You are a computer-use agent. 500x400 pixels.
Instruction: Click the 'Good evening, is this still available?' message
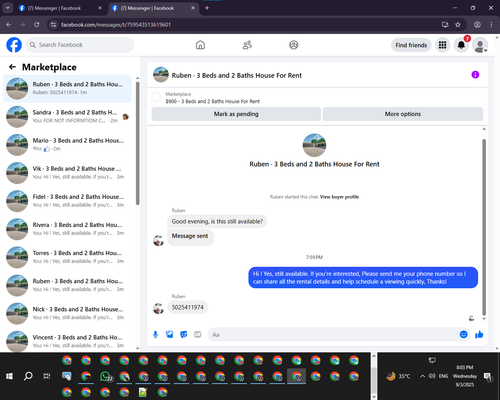tap(217, 221)
